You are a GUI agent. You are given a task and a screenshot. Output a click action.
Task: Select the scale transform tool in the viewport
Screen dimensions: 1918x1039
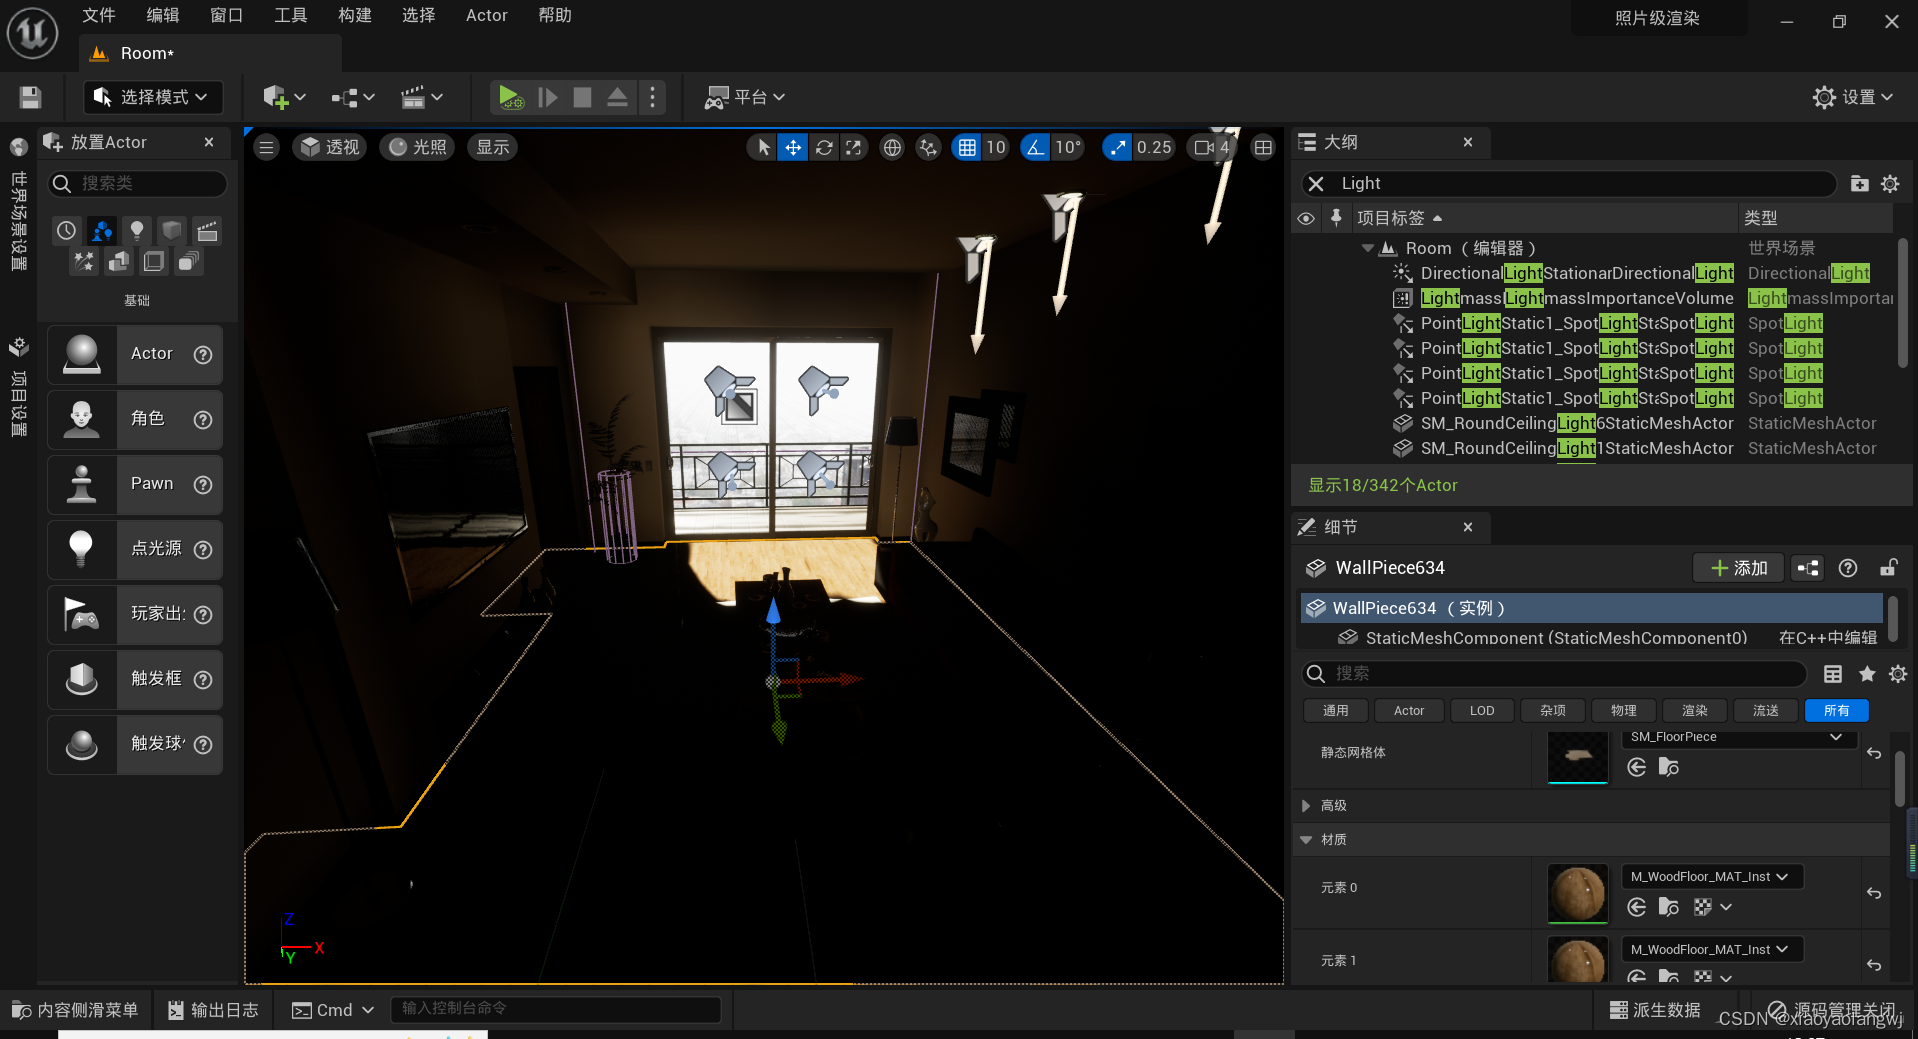click(x=853, y=148)
